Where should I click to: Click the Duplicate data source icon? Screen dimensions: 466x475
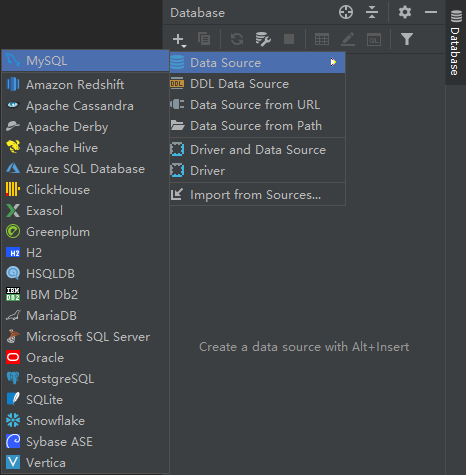point(204,39)
